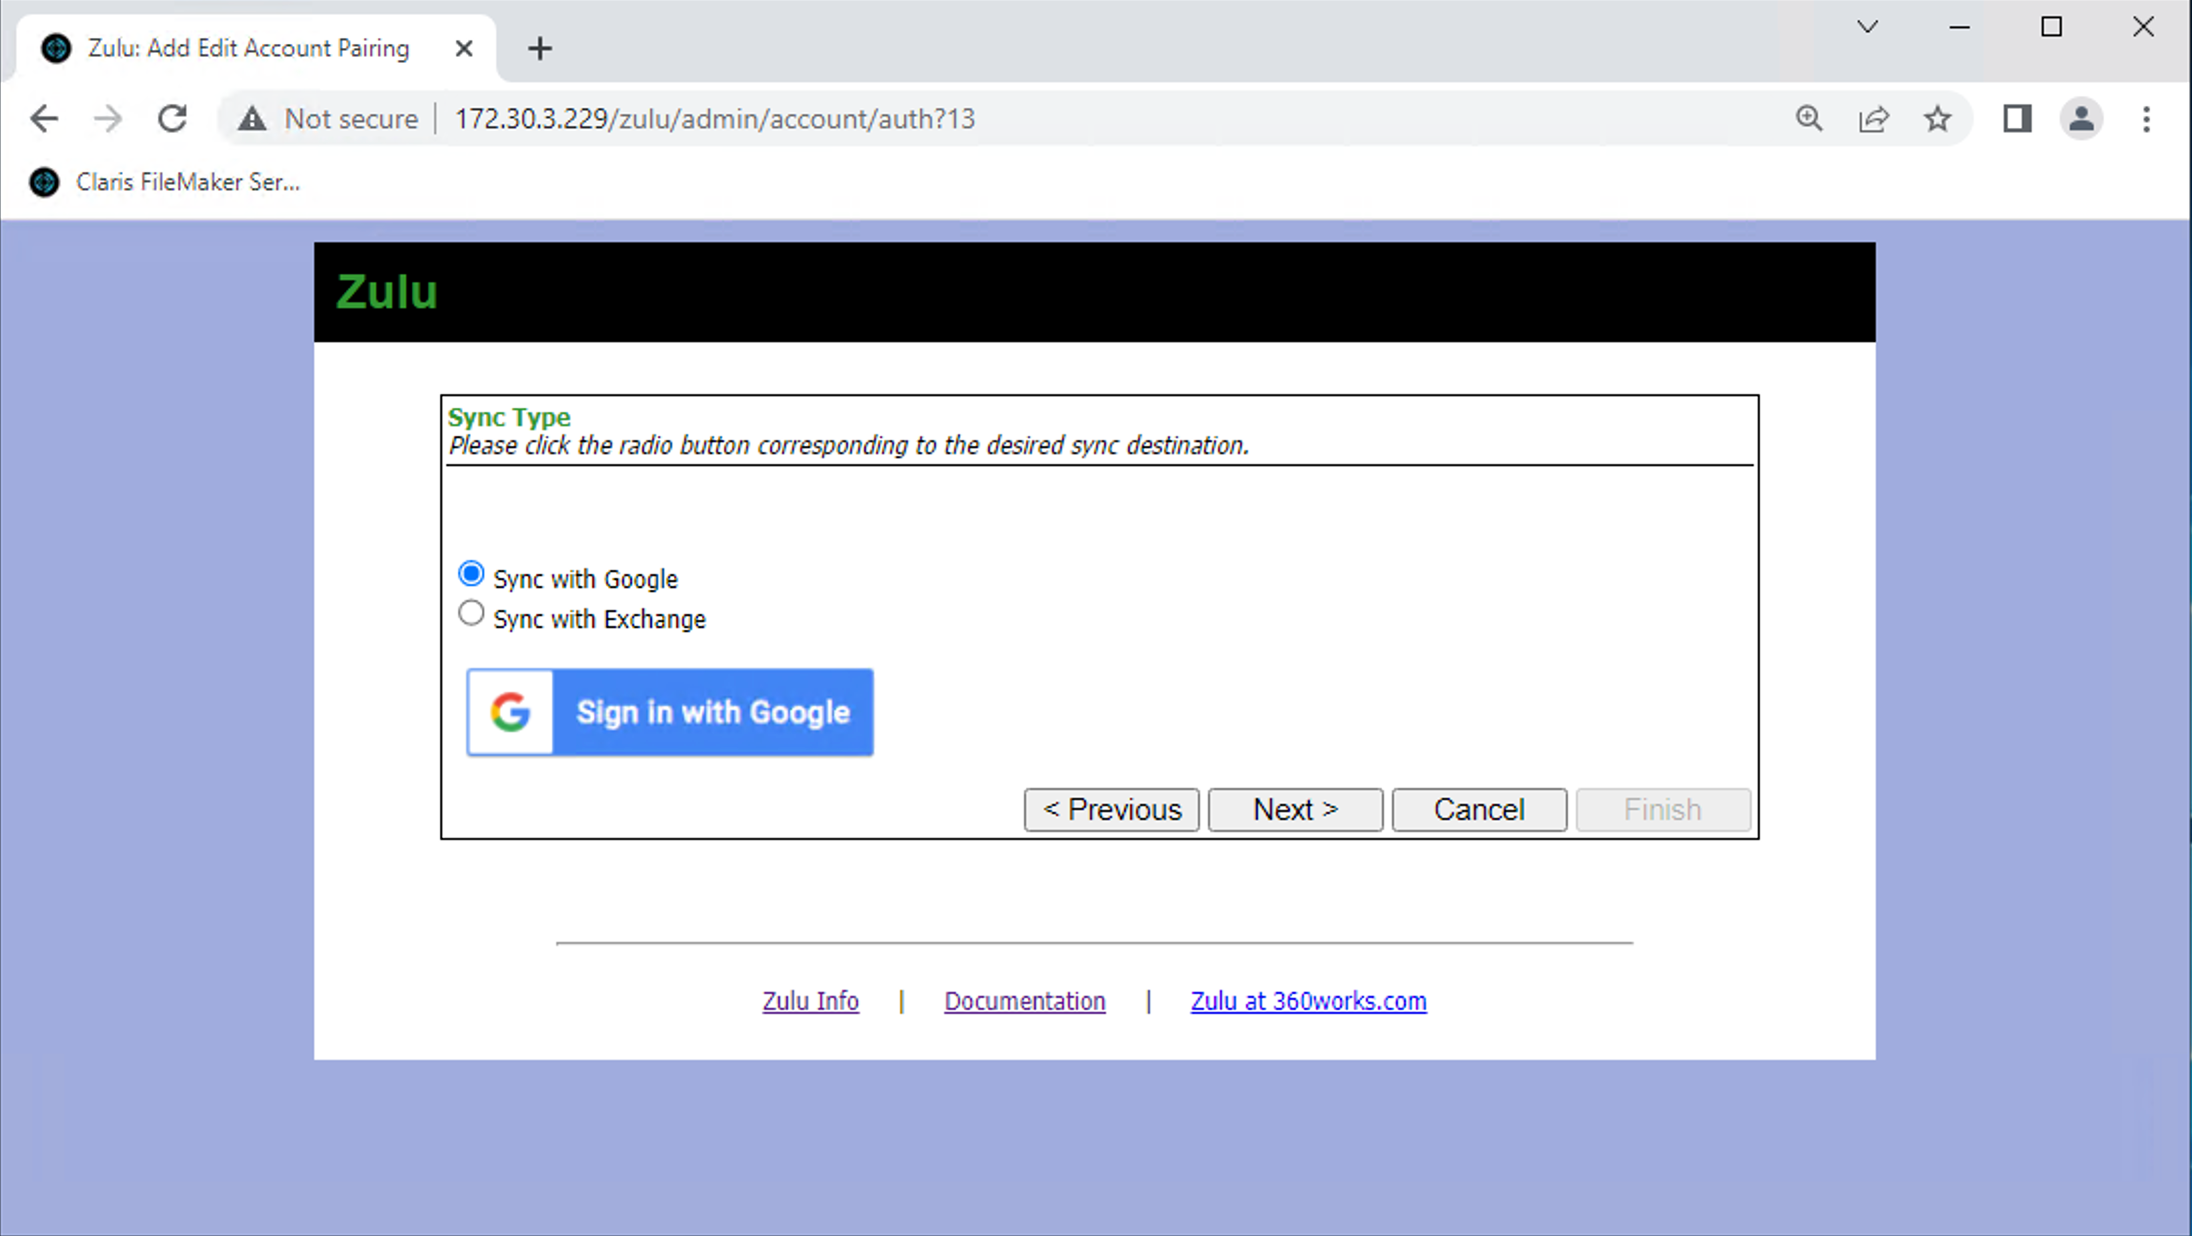Open the Not secure site info warning
Viewport: 2192px width, 1236px height.
coord(328,119)
